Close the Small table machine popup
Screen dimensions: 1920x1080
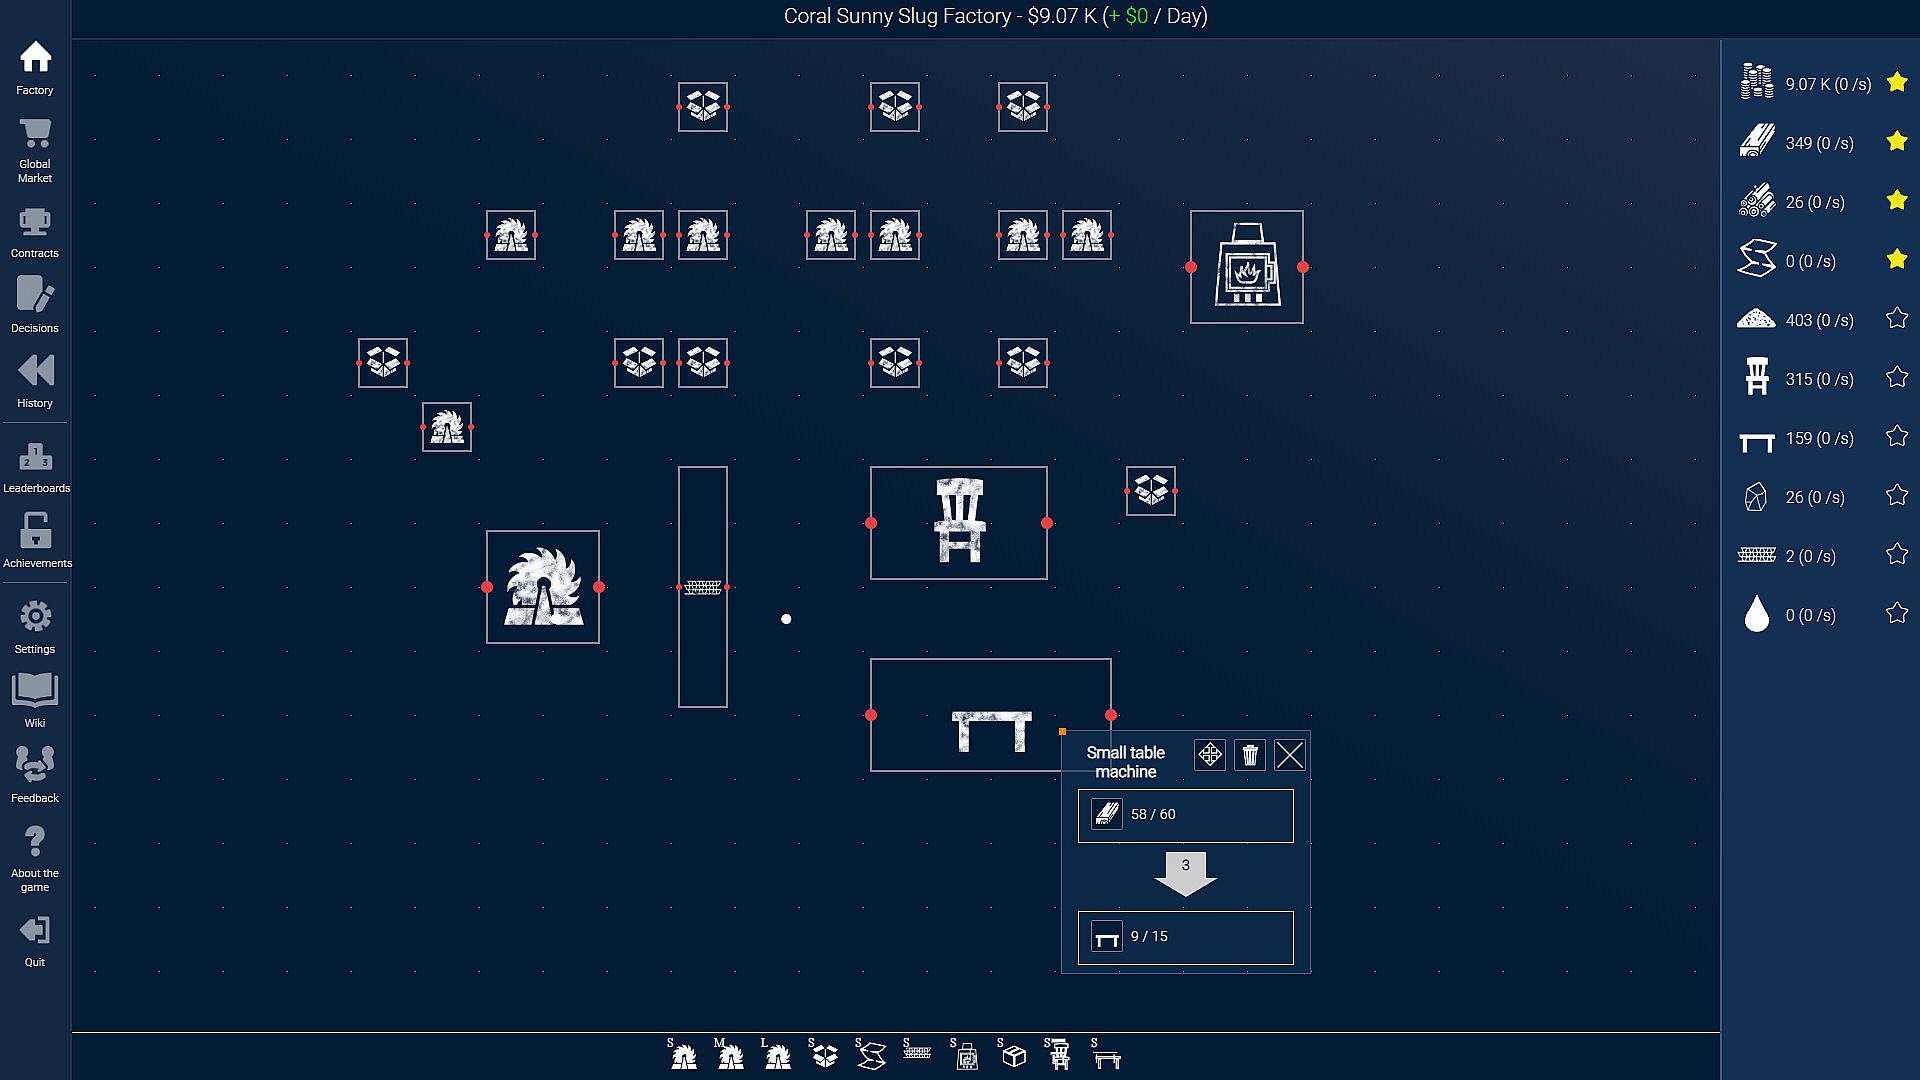click(x=1290, y=755)
